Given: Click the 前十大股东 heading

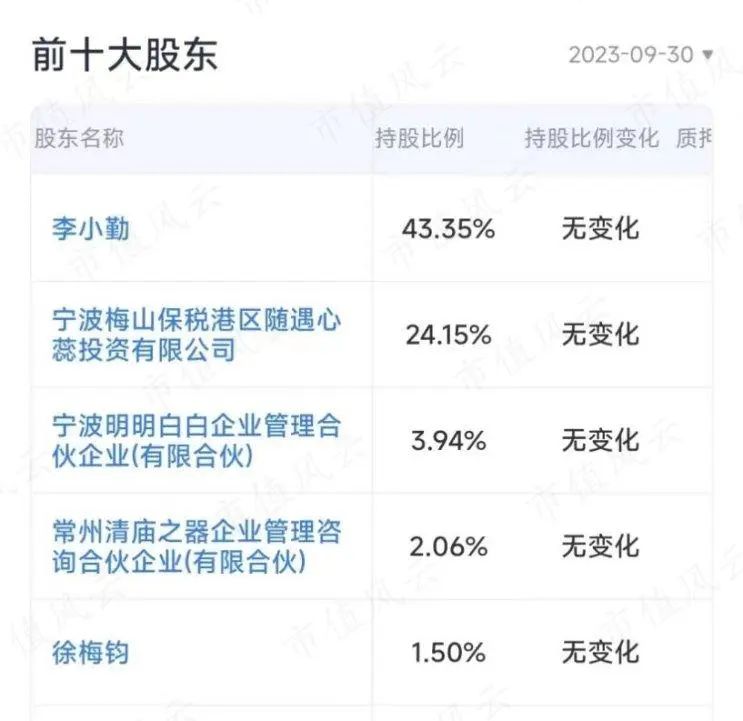Looking at the screenshot, I should point(125,54).
